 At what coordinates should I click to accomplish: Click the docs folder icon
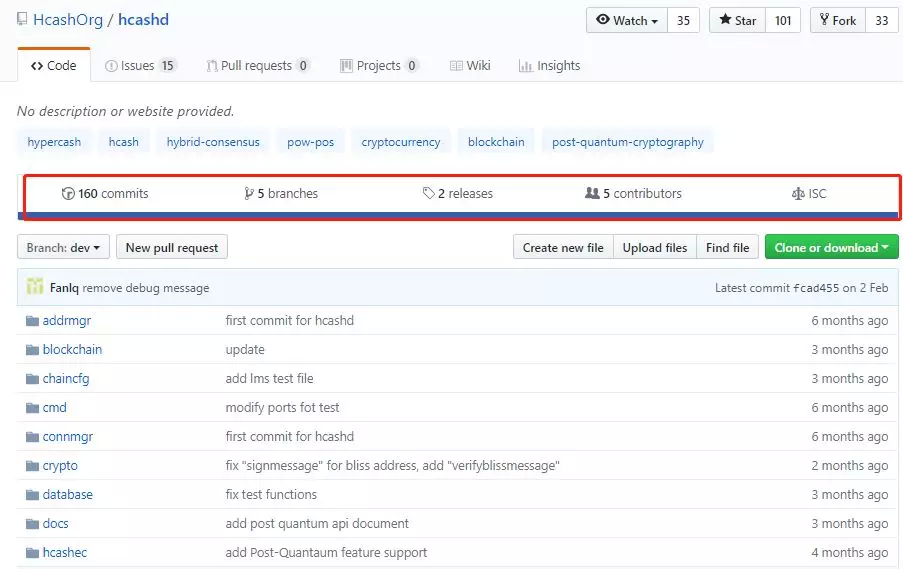32,524
